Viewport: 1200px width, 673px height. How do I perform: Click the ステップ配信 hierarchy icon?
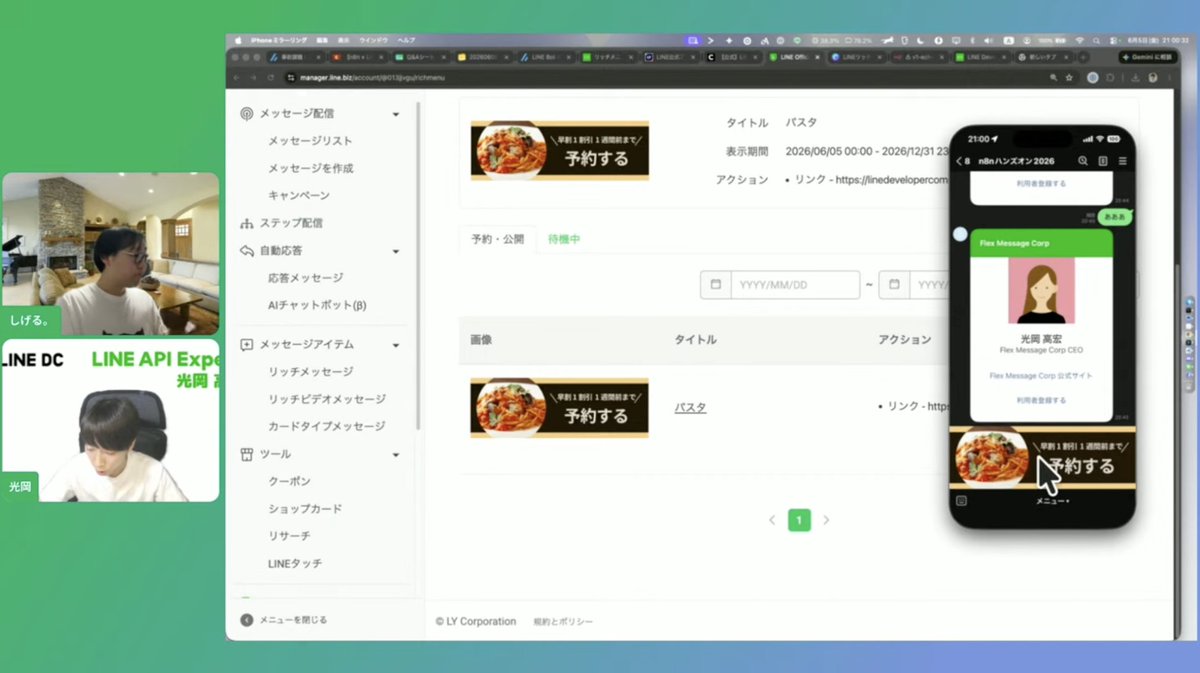(x=247, y=223)
